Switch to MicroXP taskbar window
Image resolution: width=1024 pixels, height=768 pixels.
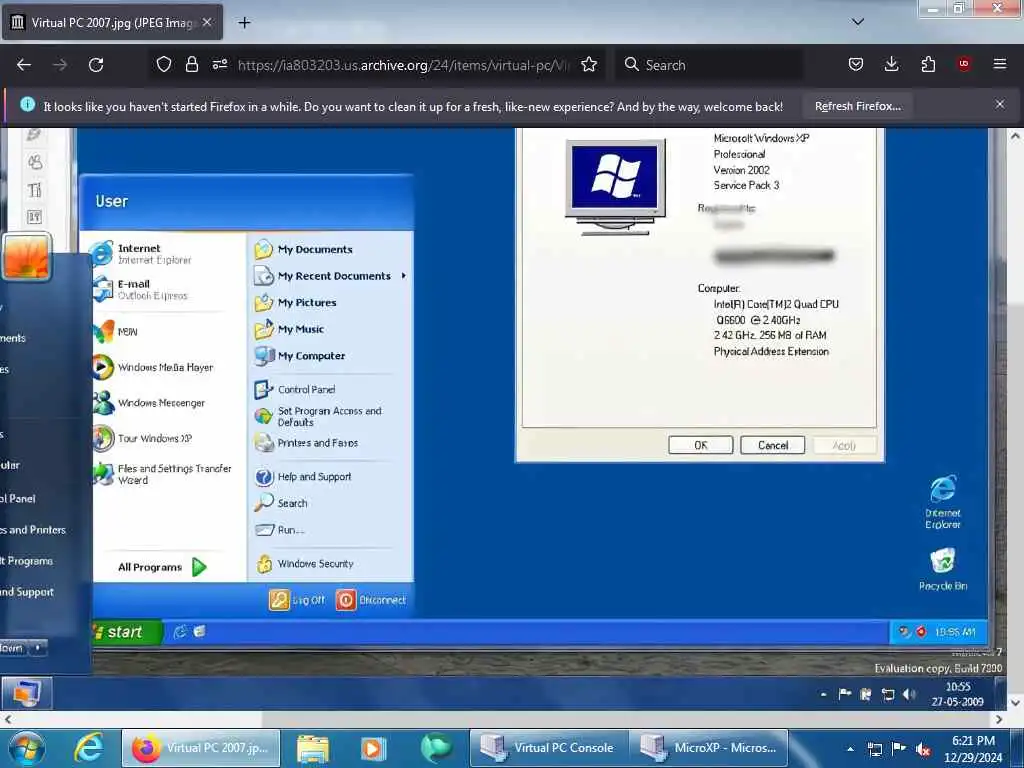pos(709,748)
